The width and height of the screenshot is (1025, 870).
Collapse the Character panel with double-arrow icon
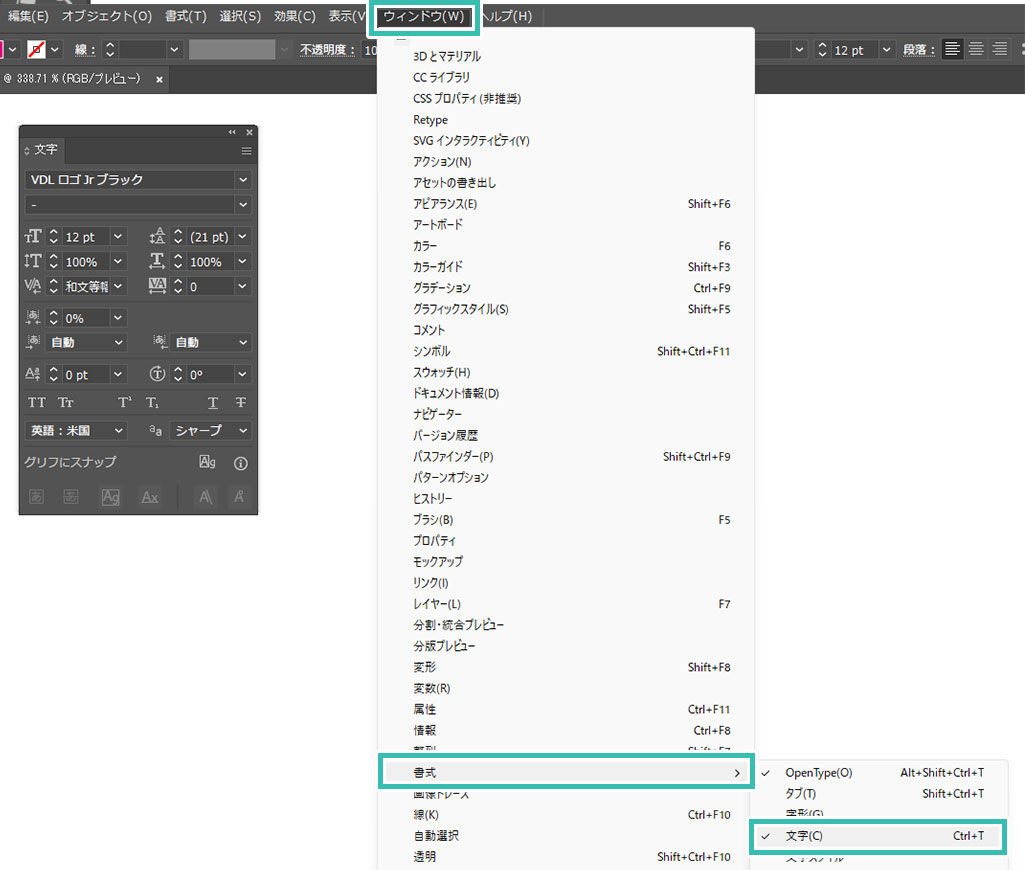point(232,132)
